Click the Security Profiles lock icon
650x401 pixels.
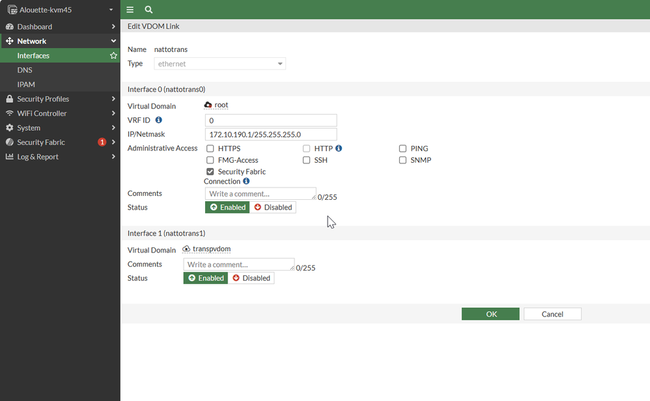point(10,99)
